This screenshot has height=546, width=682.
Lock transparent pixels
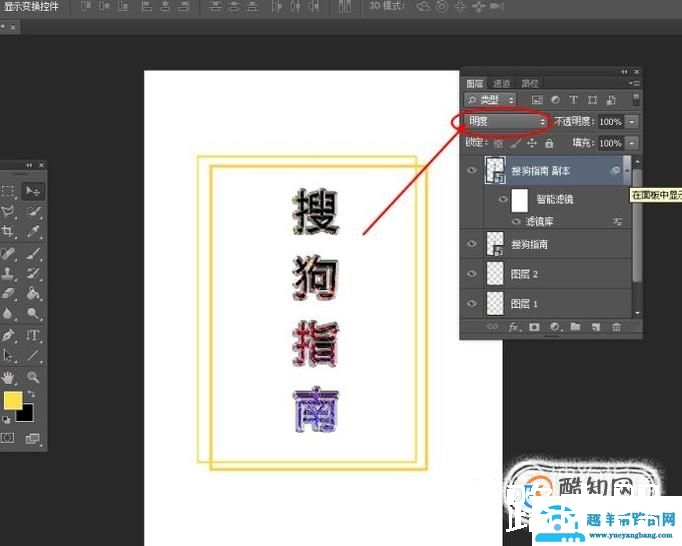pos(498,143)
